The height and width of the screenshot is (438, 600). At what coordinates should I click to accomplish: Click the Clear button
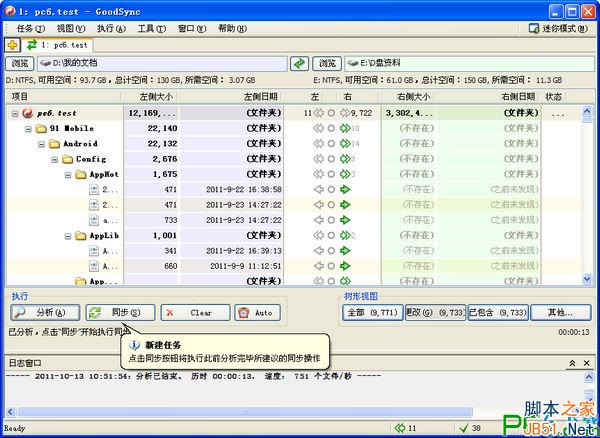pyautogui.click(x=195, y=313)
